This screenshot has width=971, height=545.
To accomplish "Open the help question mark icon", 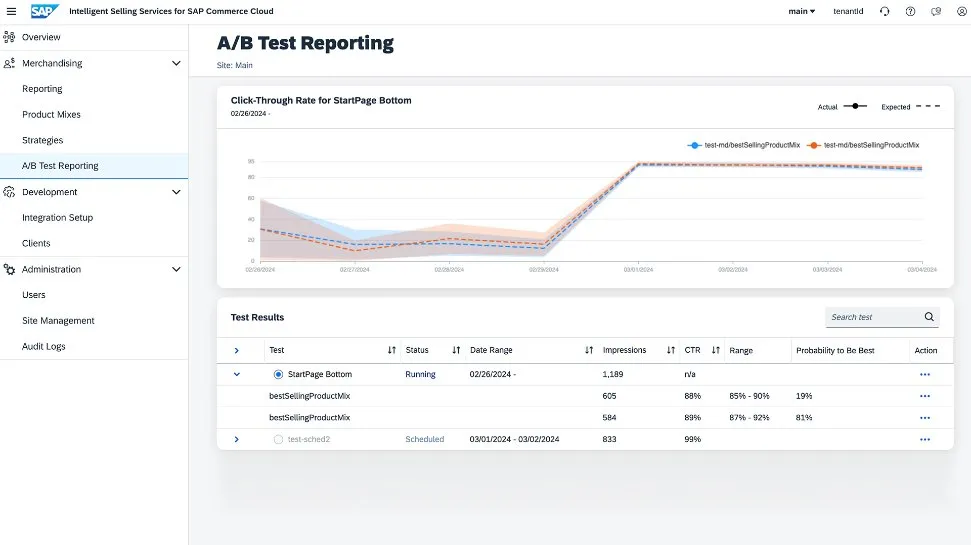I will pos(910,11).
